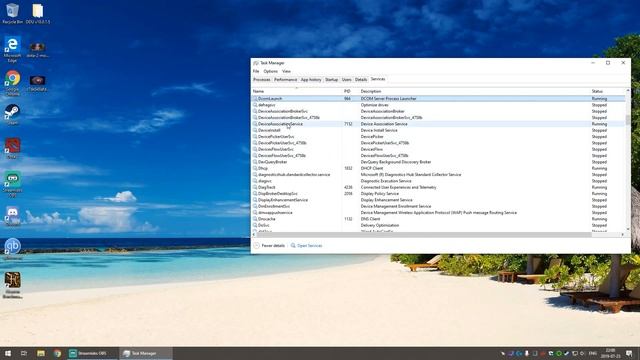Open Chrome from the taskbar
The image size is (640, 360).
tap(57, 353)
